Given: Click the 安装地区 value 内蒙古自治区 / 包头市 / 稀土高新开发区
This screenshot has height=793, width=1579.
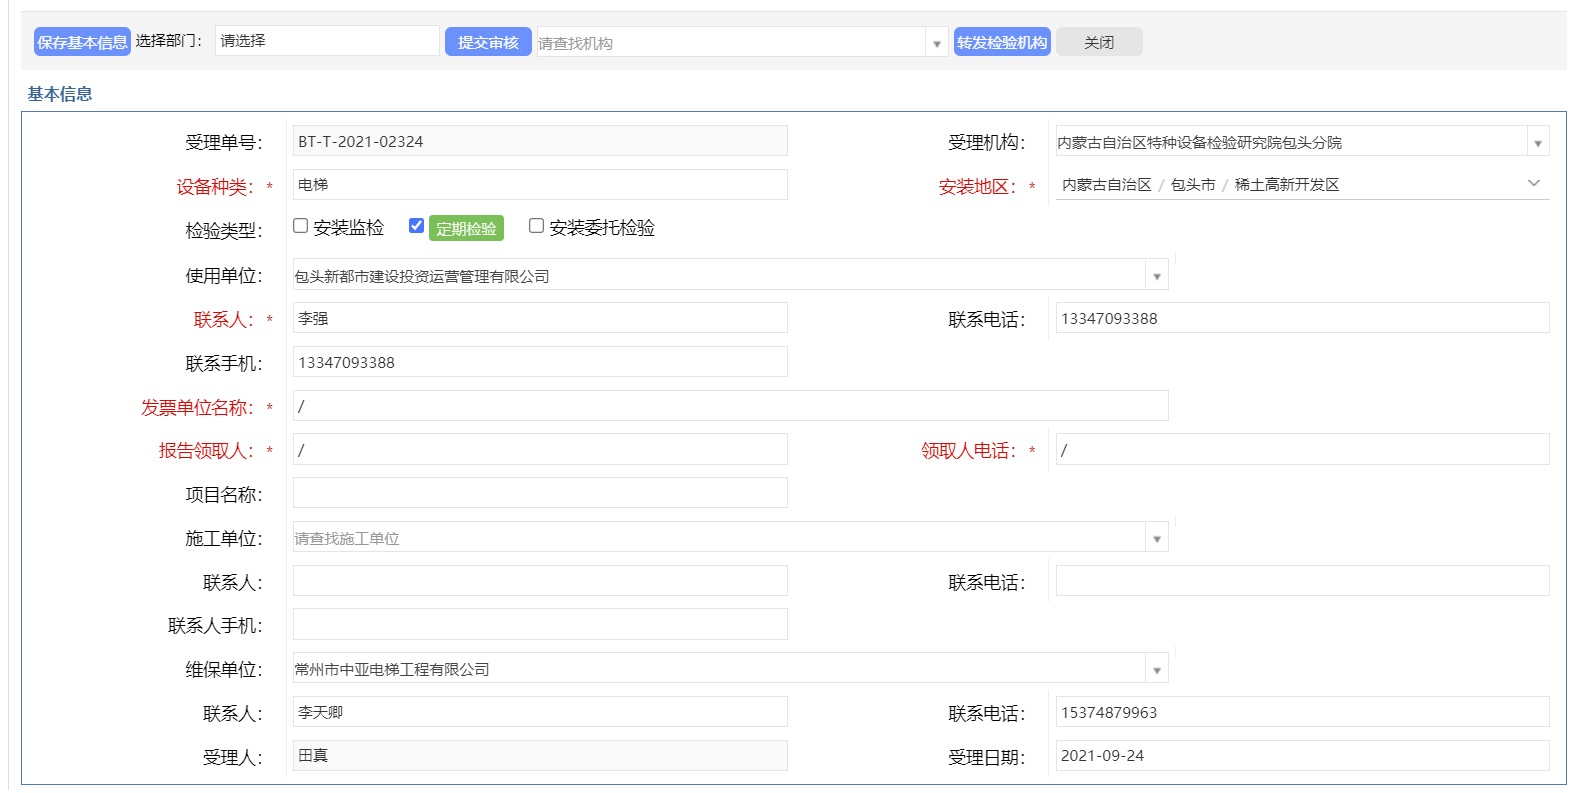Looking at the screenshot, I should 1200,185.
